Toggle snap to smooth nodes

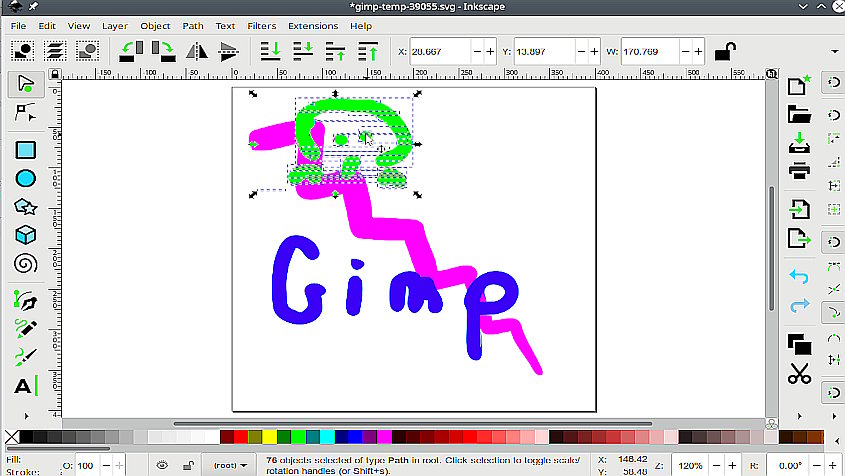(833, 338)
